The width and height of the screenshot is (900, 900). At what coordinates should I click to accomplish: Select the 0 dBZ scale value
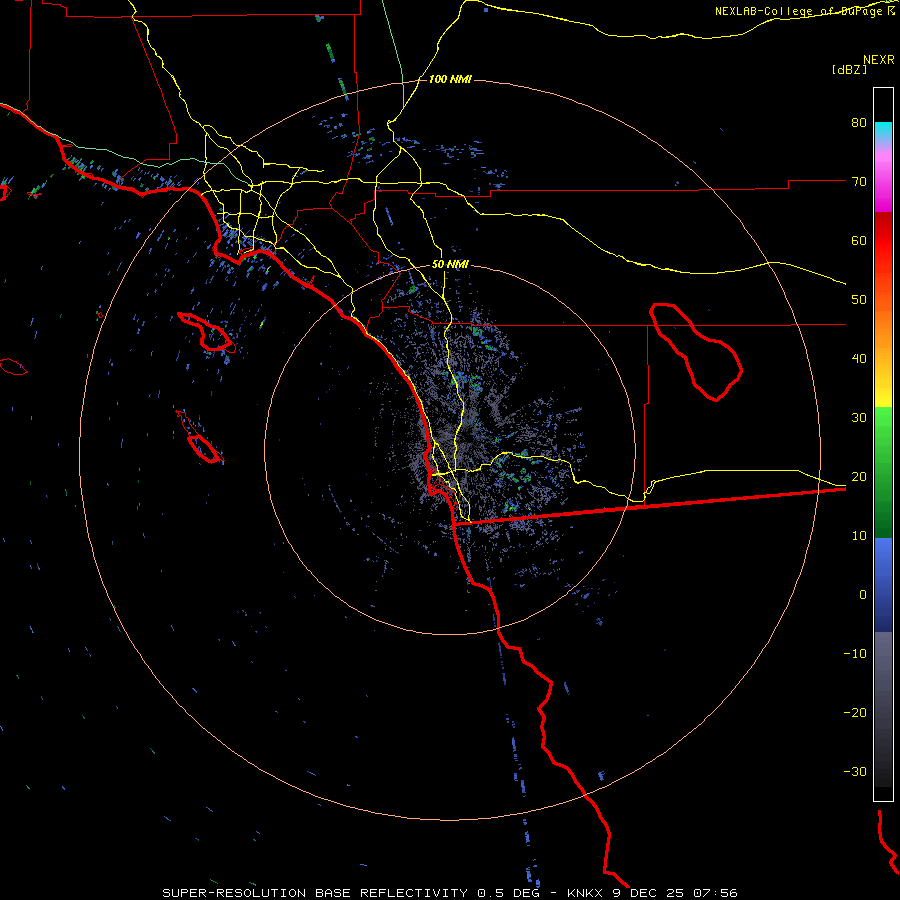click(863, 595)
